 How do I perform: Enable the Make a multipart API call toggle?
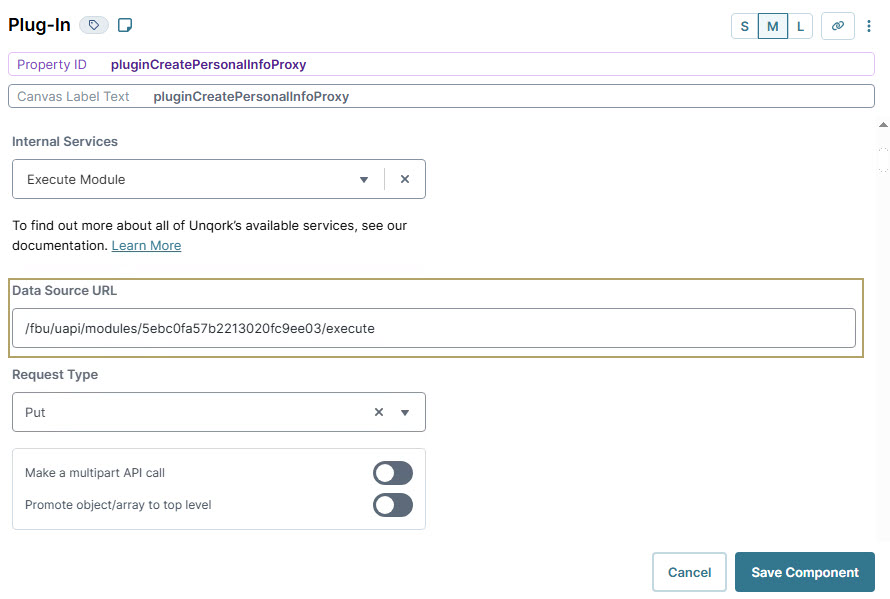393,472
